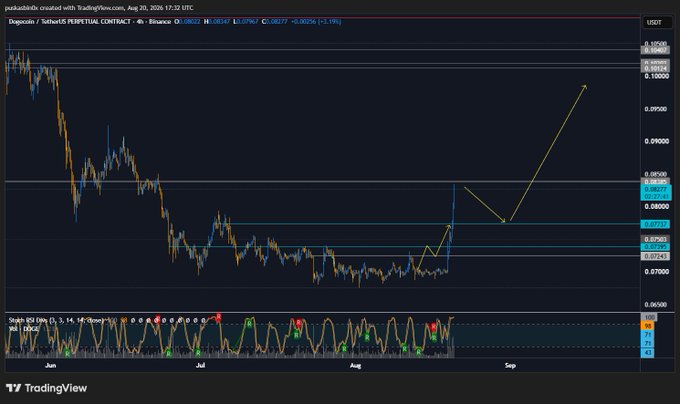Click the Dogecoin / TetherUS PERPETUAL CONTRACT title
Screen dimensions: 680x404
[x=69, y=21]
